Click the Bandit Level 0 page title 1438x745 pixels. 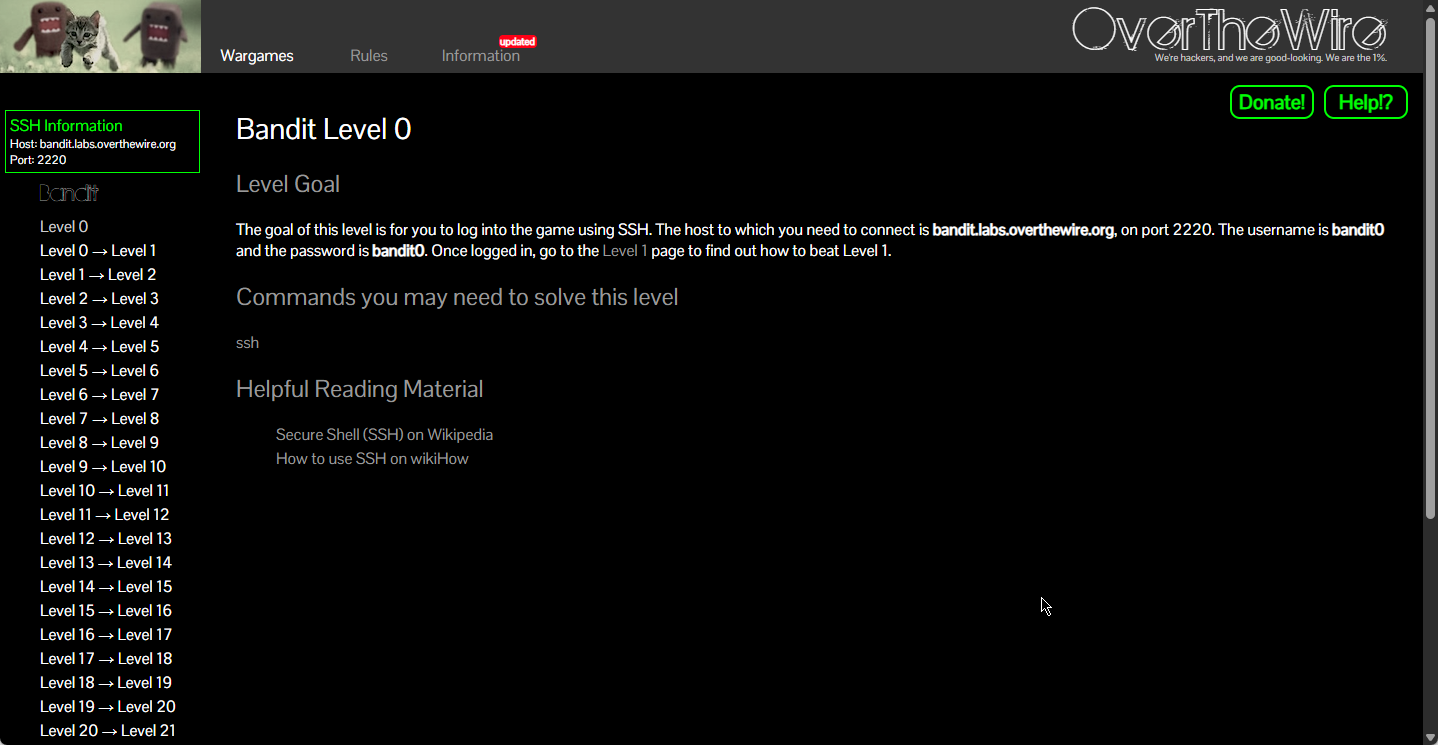pos(323,129)
